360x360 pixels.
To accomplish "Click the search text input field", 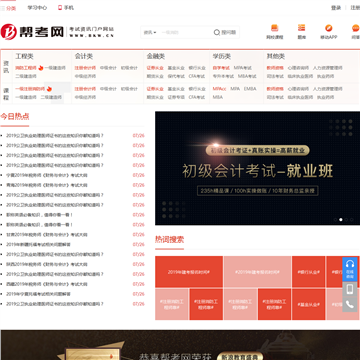I will (186, 32).
